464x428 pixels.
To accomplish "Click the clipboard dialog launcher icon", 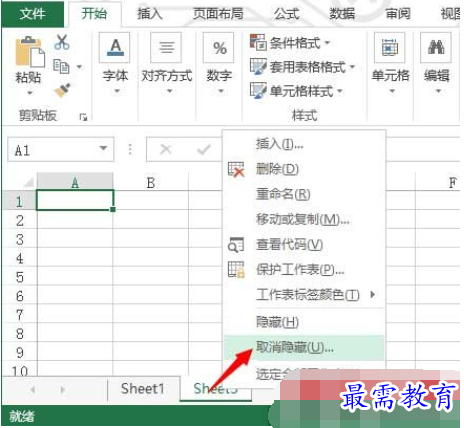I will click(83, 117).
